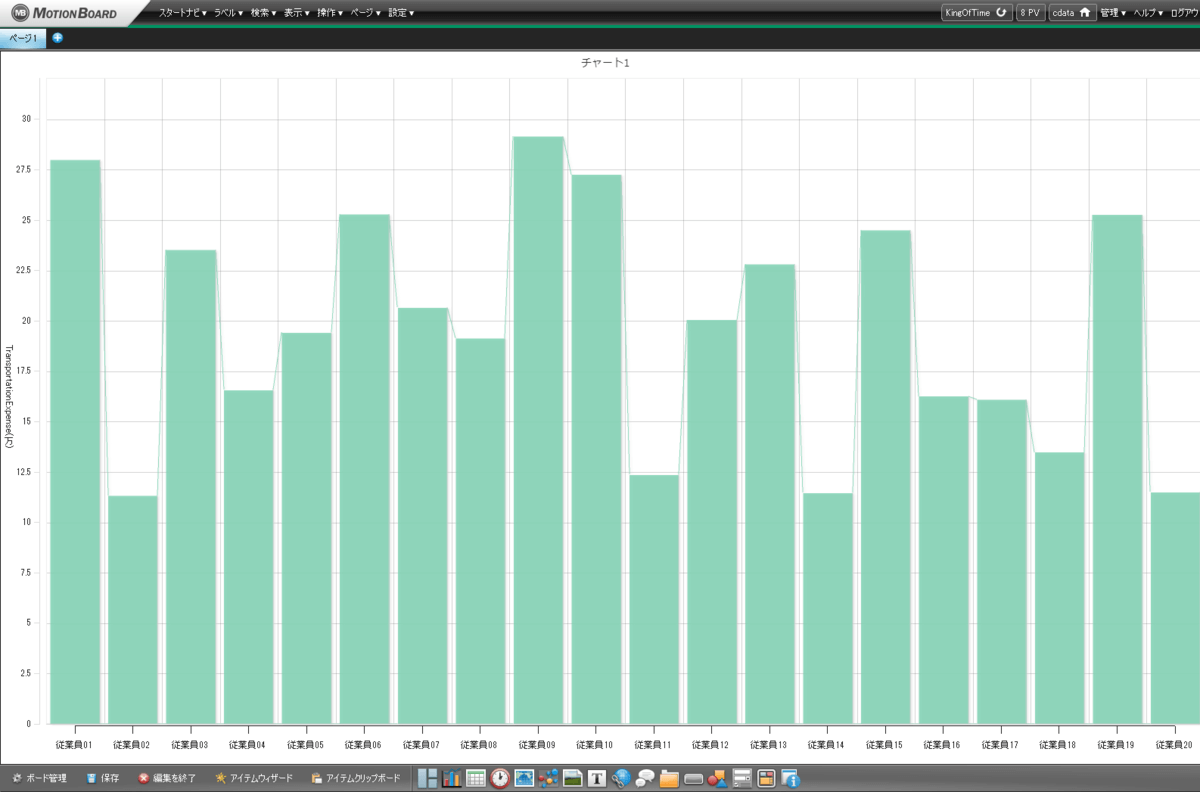
Task: Click the 従業員10 axis label
Action: pyautogui.click(x=595, y=745)
